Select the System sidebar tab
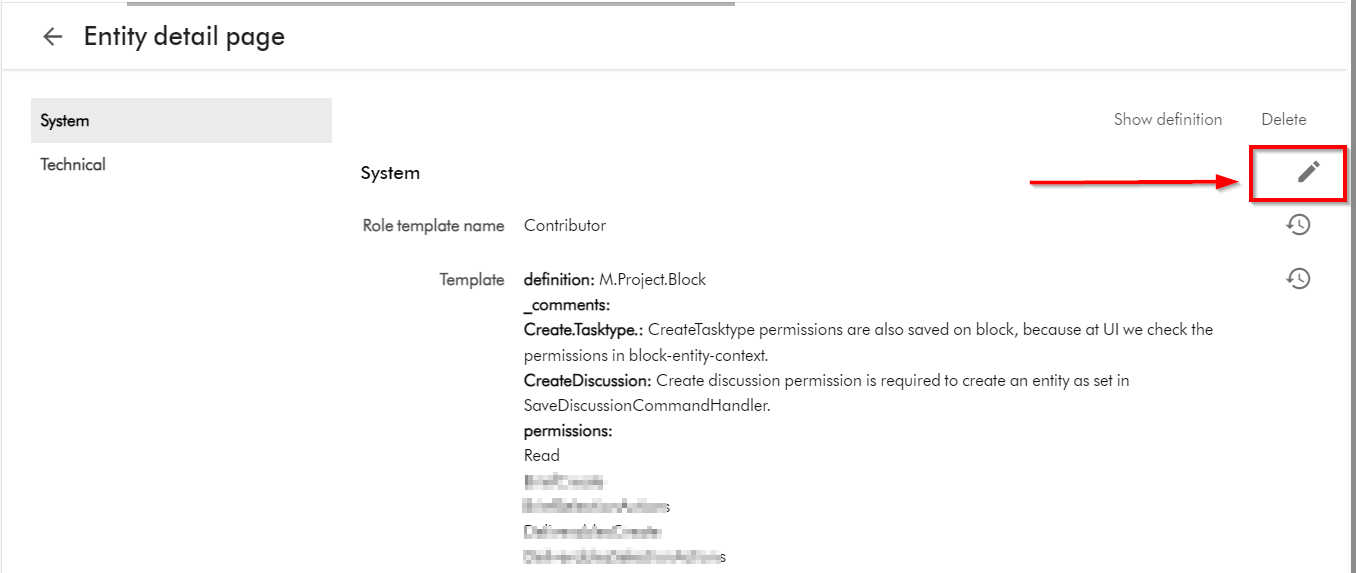1356x573 pixels. tap(181, 121)
